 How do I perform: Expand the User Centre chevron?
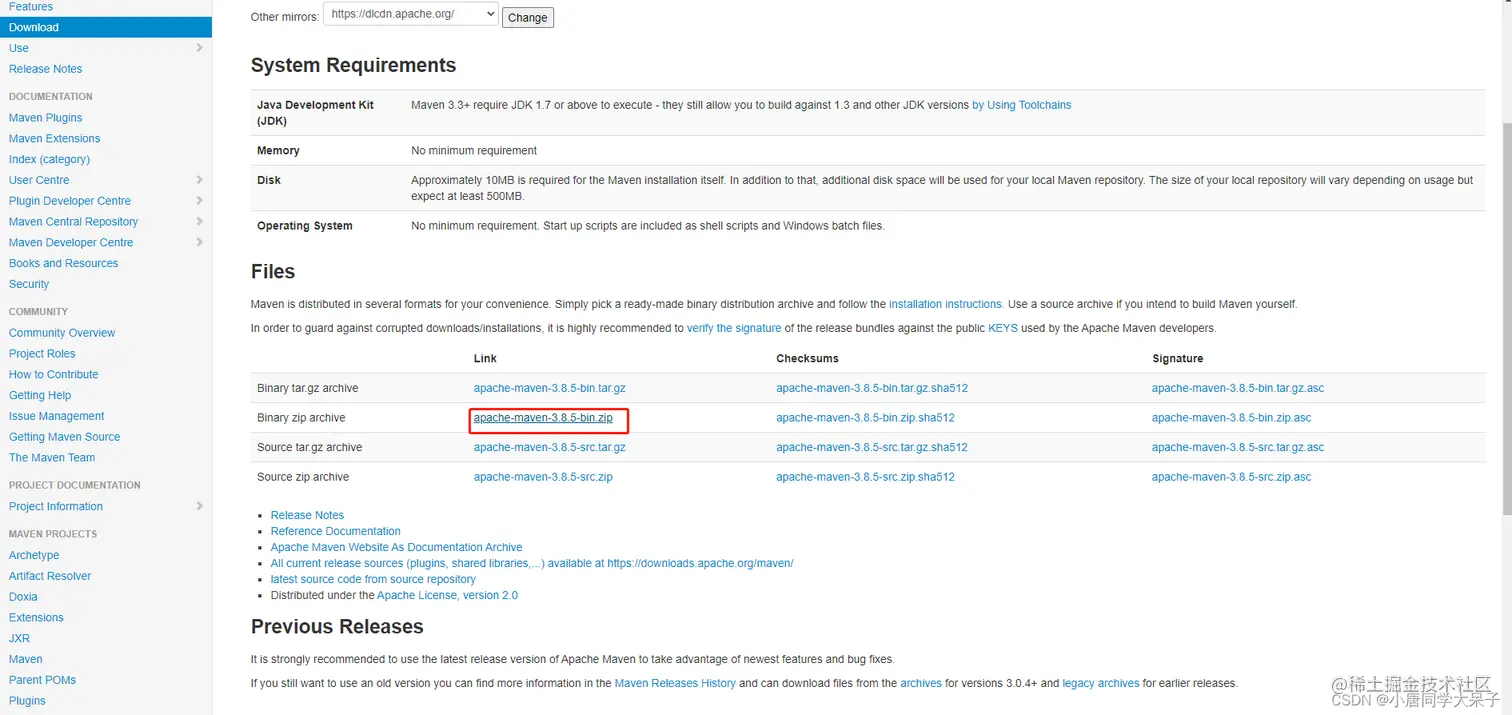tap(200, 180)
